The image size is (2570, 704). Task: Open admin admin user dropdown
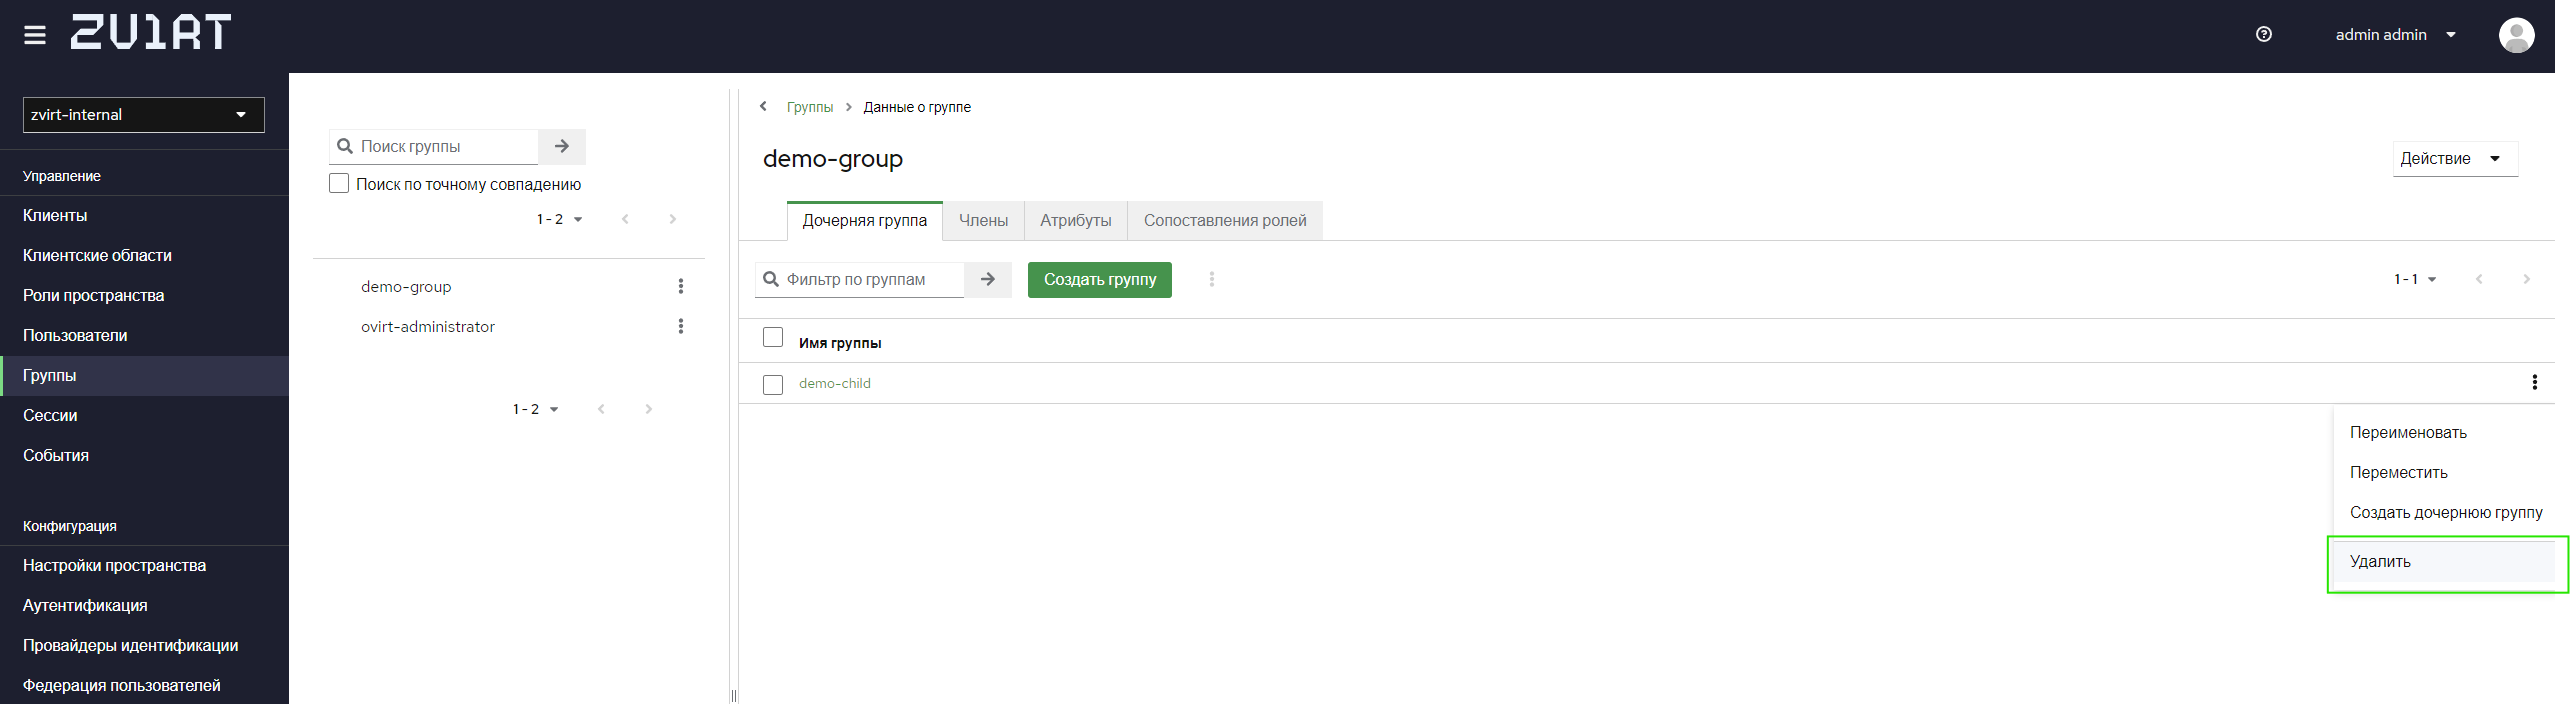[x=2396, y=35]
